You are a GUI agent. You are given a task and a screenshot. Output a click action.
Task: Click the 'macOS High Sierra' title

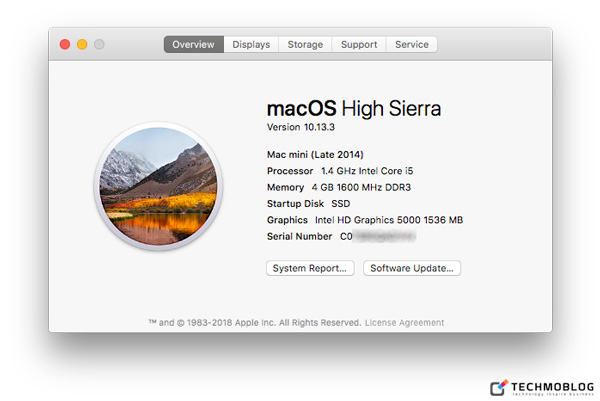coord(354,108)
